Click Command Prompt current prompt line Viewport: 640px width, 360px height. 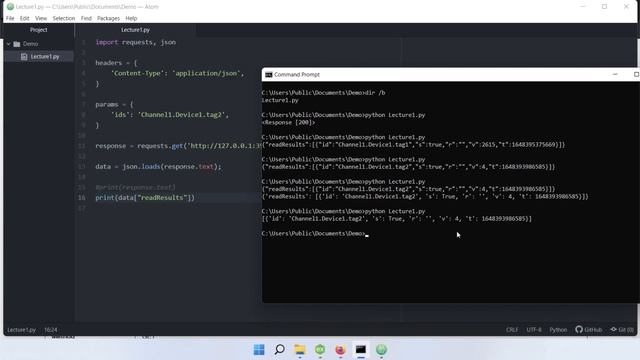pyautogui.click(x=315, y=233)
